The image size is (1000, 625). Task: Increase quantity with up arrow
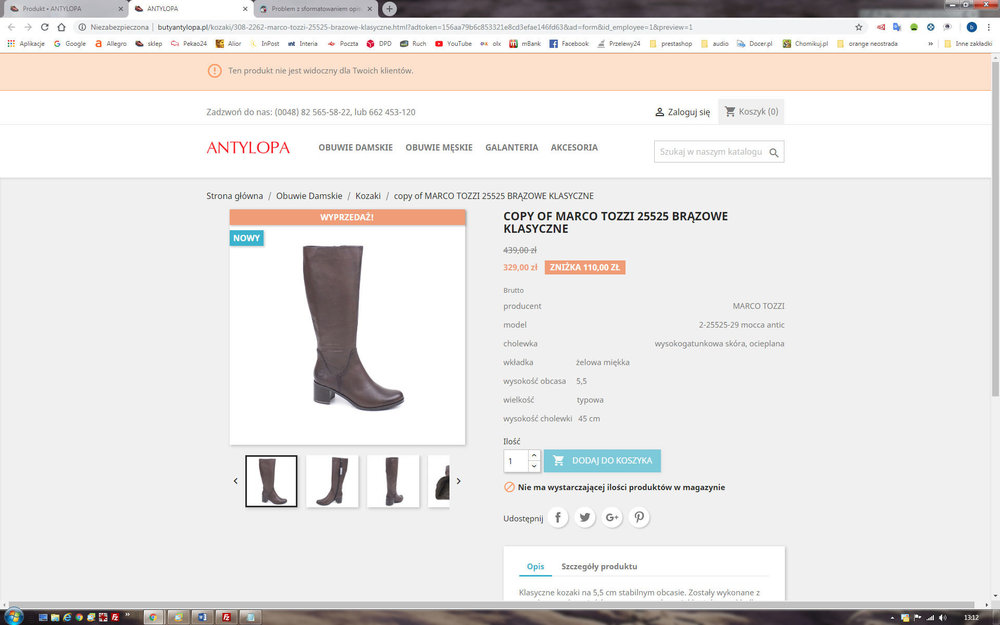click(534, 455)
